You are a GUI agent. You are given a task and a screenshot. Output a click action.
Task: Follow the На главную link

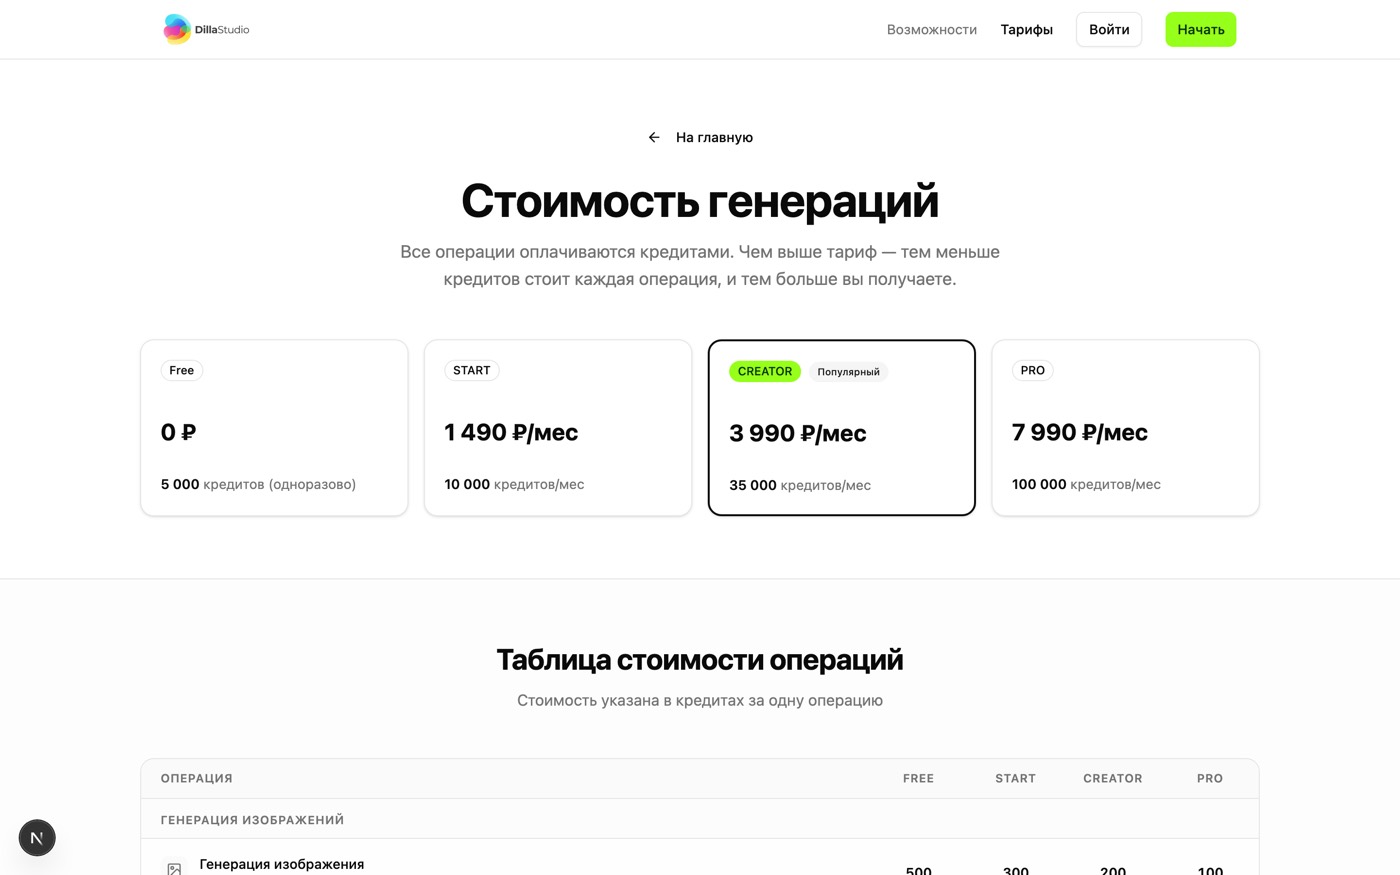714,138
